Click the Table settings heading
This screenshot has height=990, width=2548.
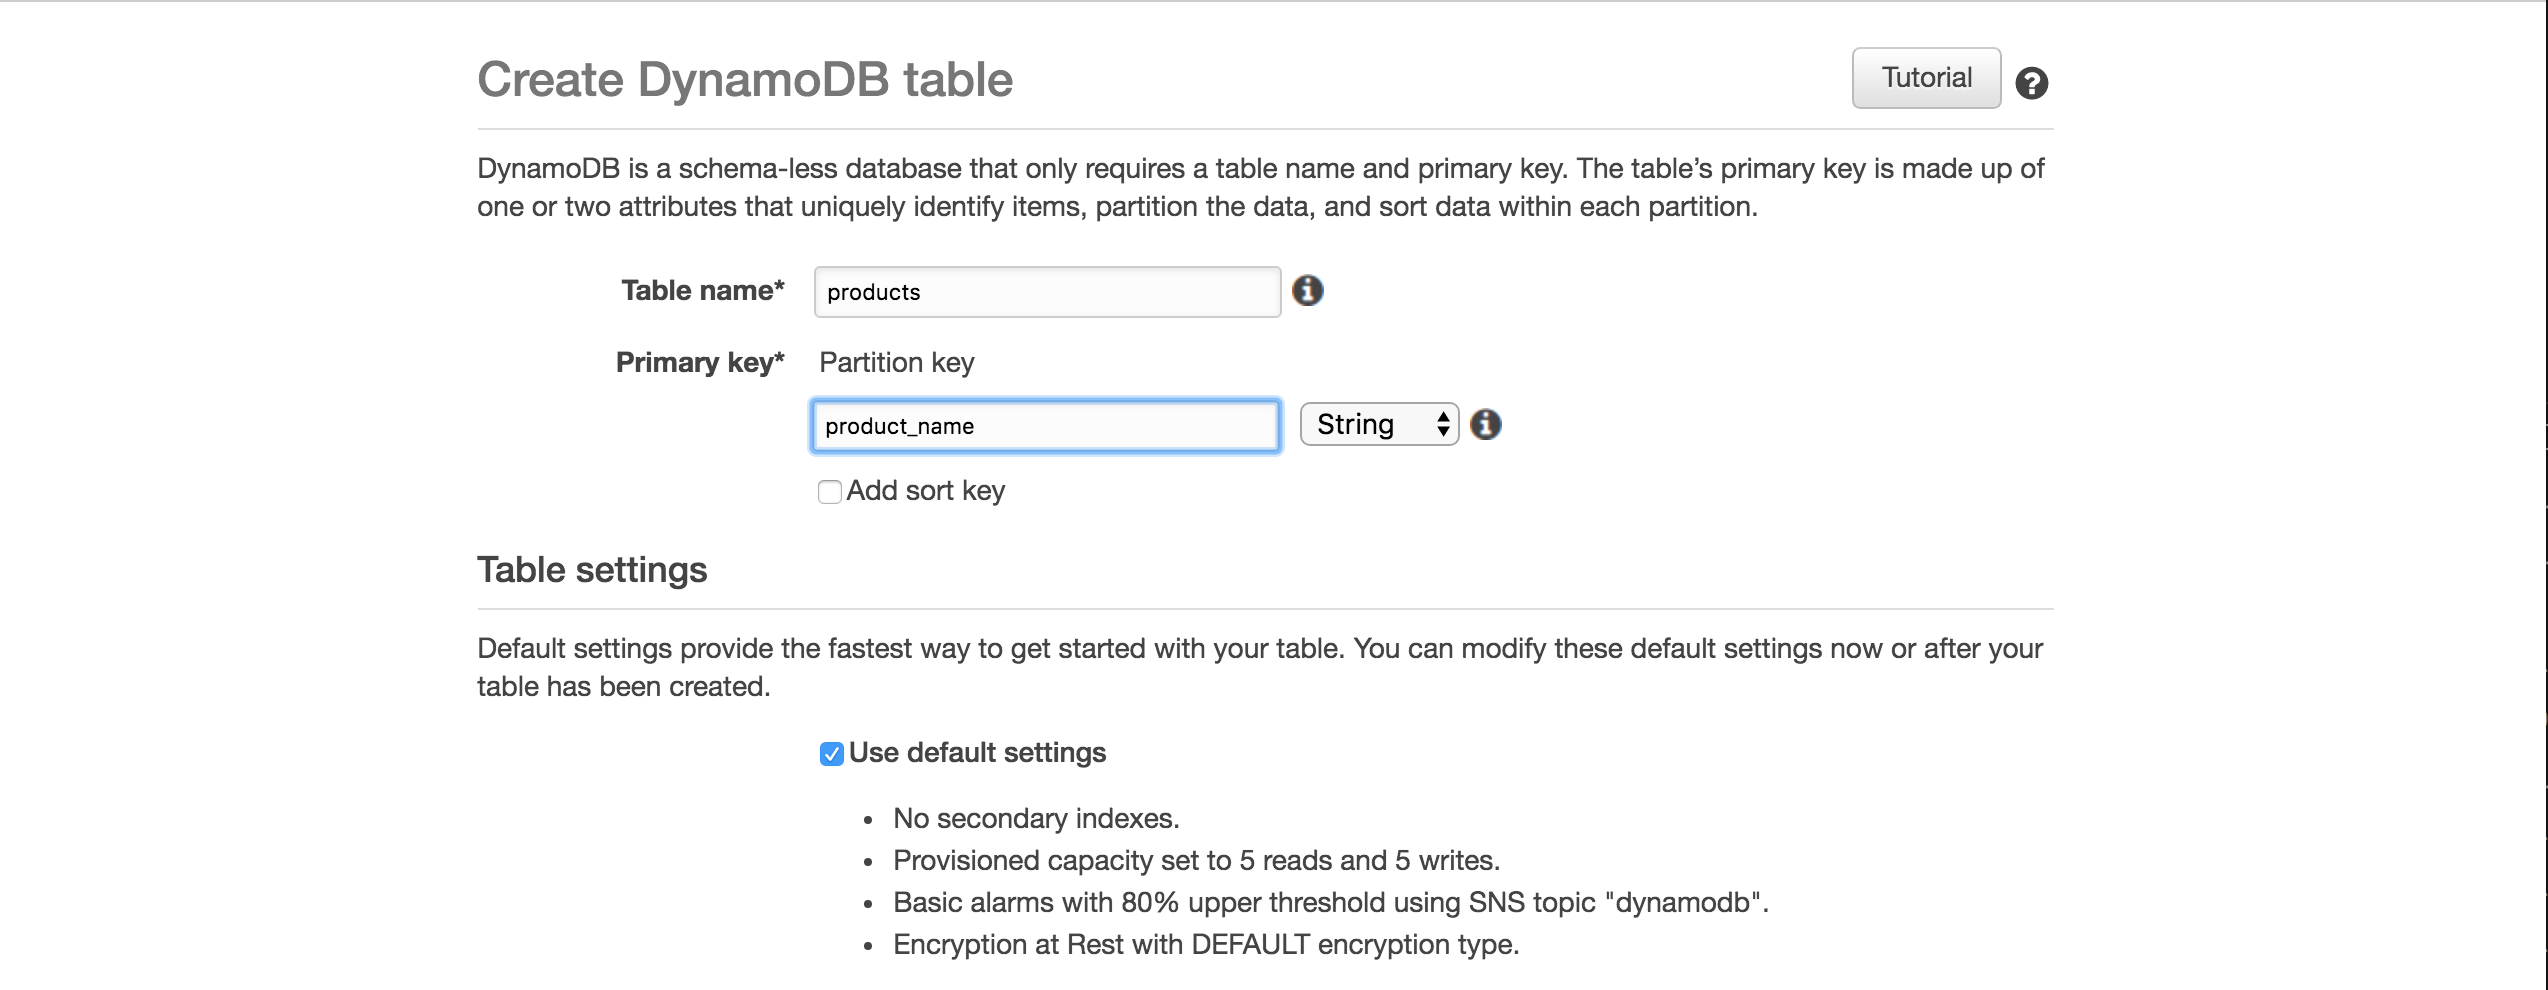[592, 570]
